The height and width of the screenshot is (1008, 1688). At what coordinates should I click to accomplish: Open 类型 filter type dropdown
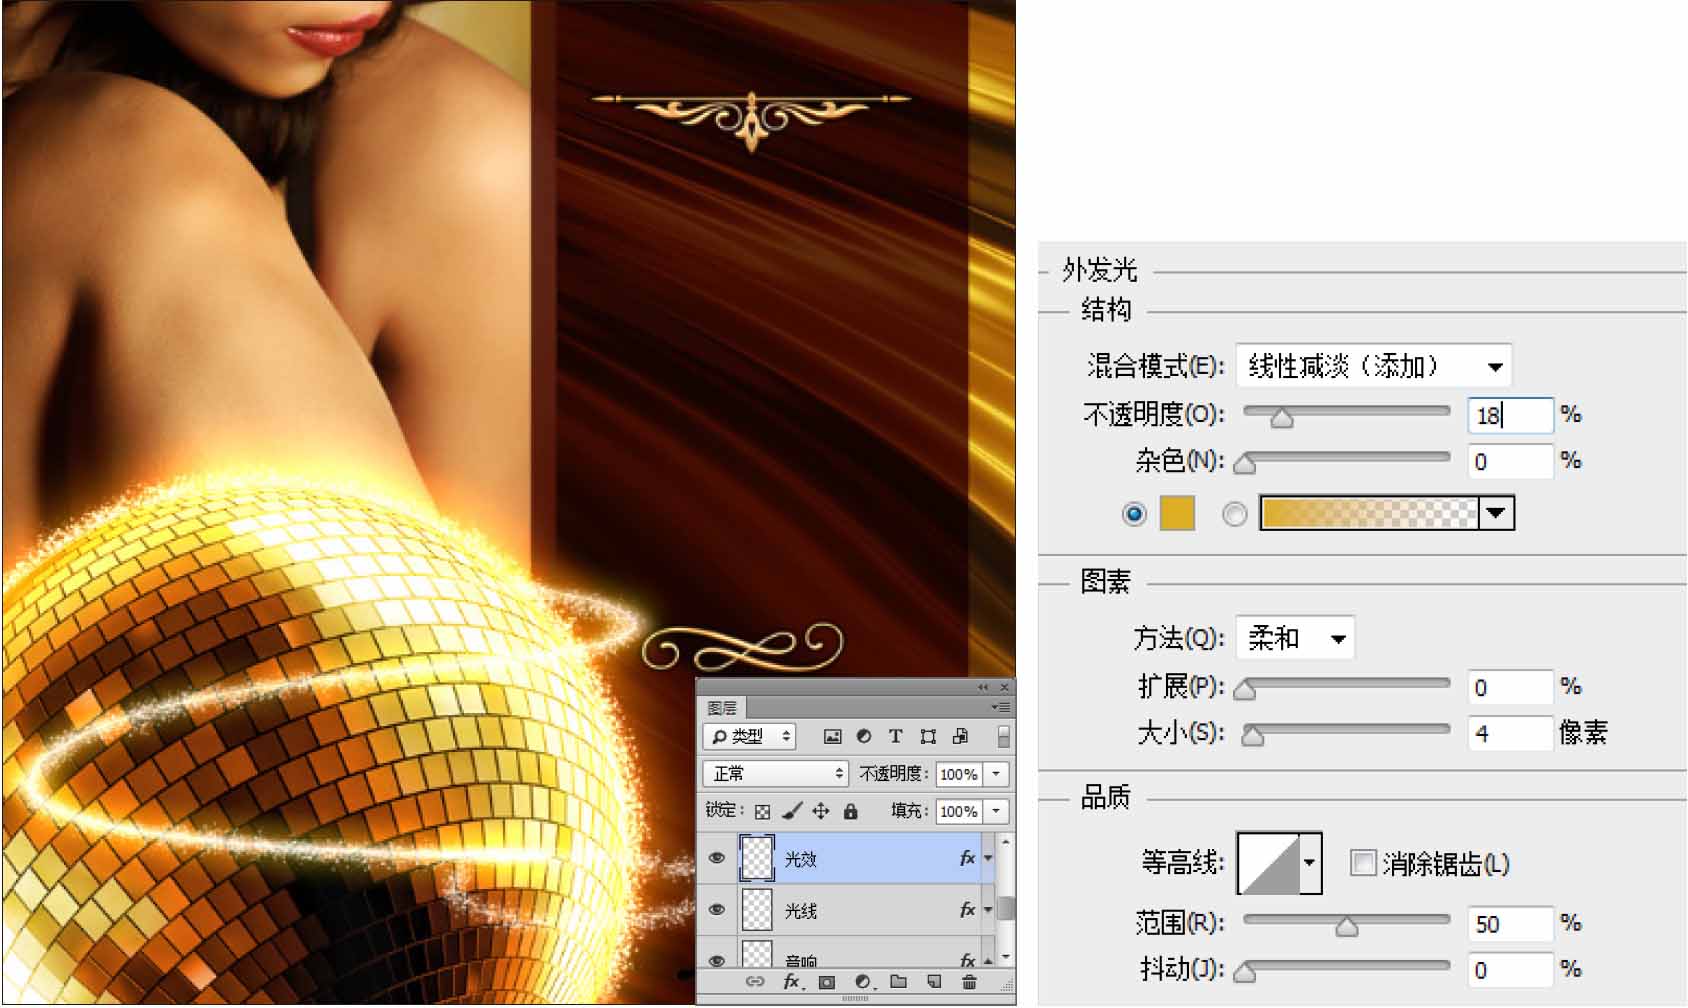pyautogui.click(x=750, y=737)
